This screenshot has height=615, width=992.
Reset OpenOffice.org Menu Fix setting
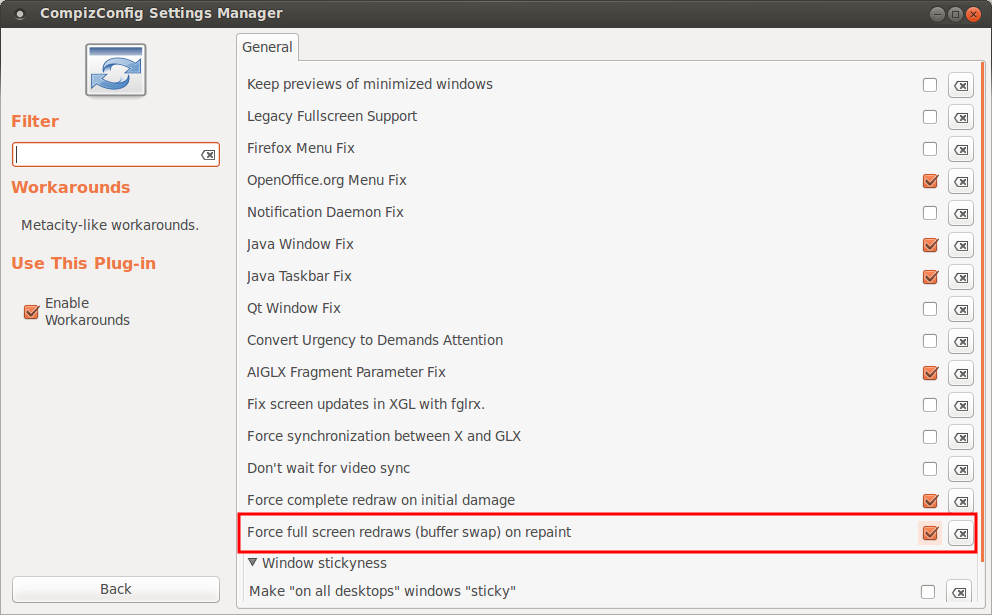(960, 182)
